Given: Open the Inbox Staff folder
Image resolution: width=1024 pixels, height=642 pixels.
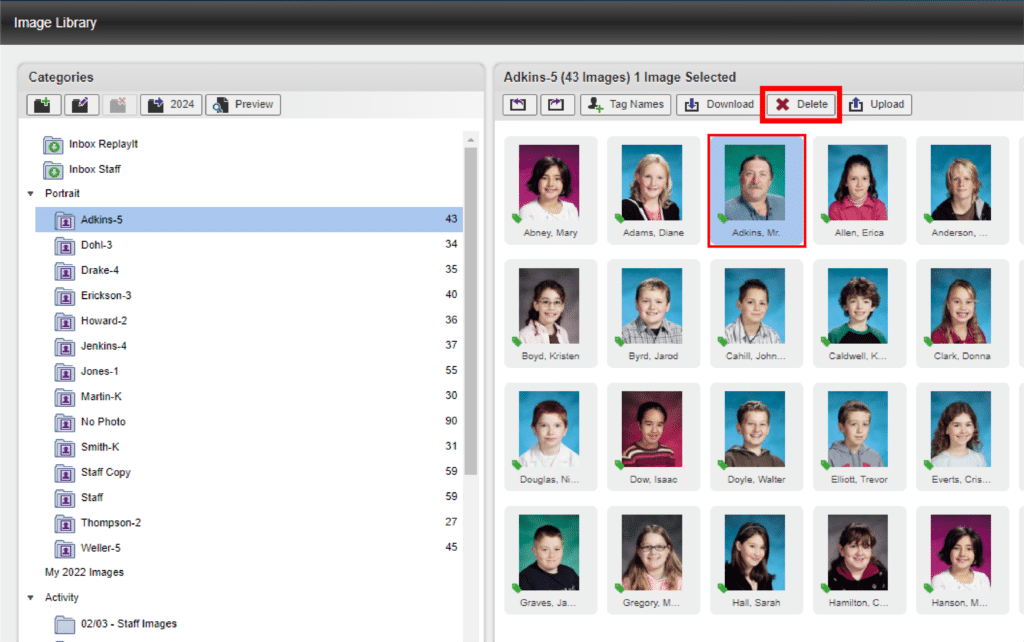Looking at the screenshot, I should 82,170.
